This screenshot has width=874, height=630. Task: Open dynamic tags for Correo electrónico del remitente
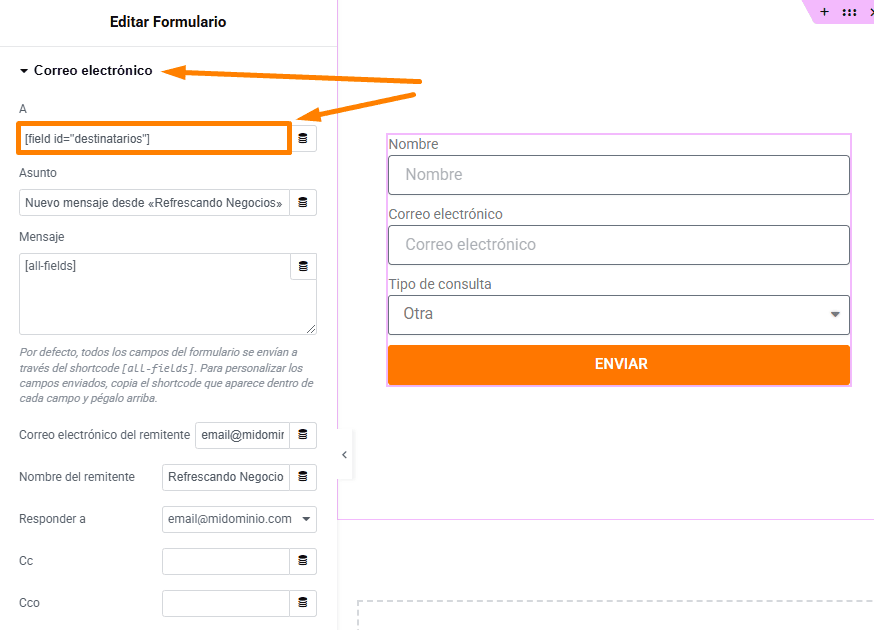303,435
